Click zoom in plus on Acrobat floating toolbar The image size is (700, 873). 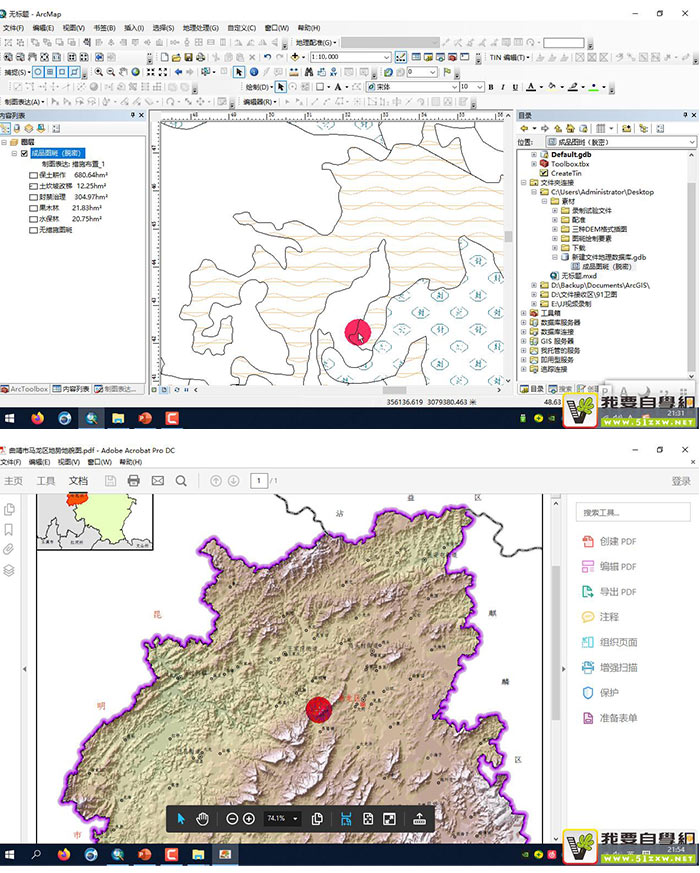249,818
